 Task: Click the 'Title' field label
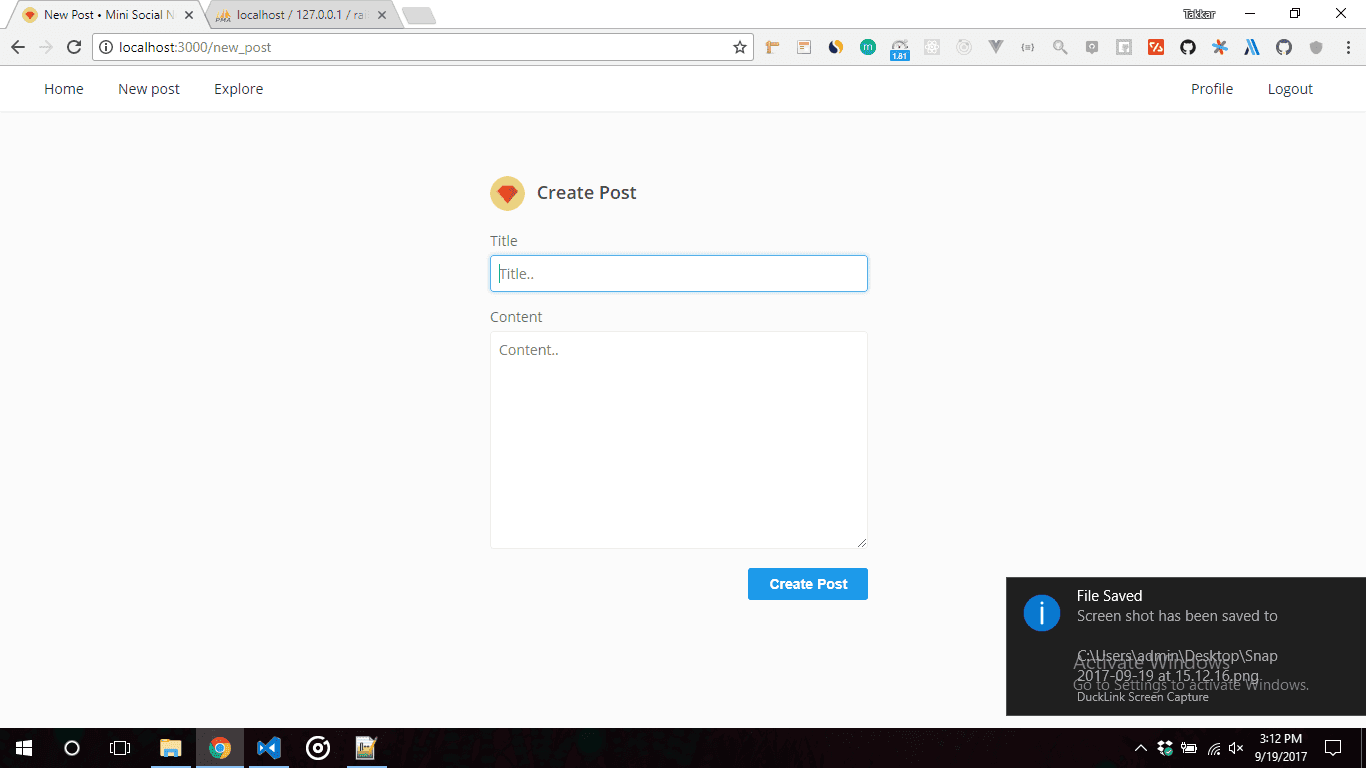504,241
